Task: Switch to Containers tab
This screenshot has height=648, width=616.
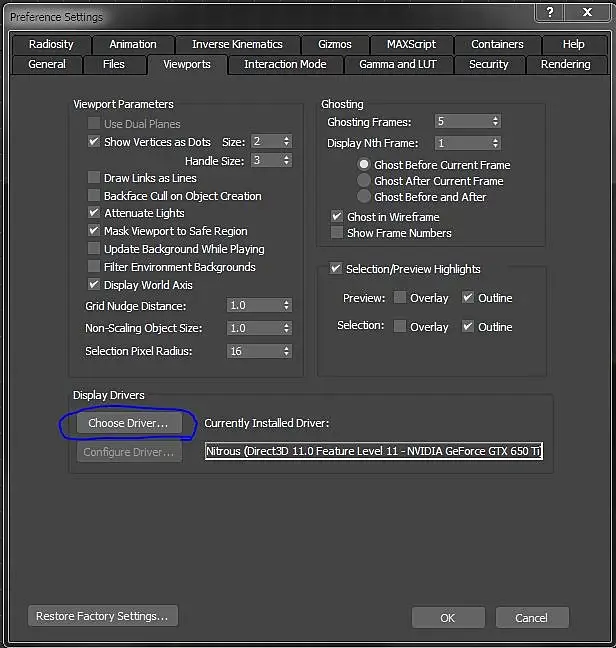Action: point(497,44)
